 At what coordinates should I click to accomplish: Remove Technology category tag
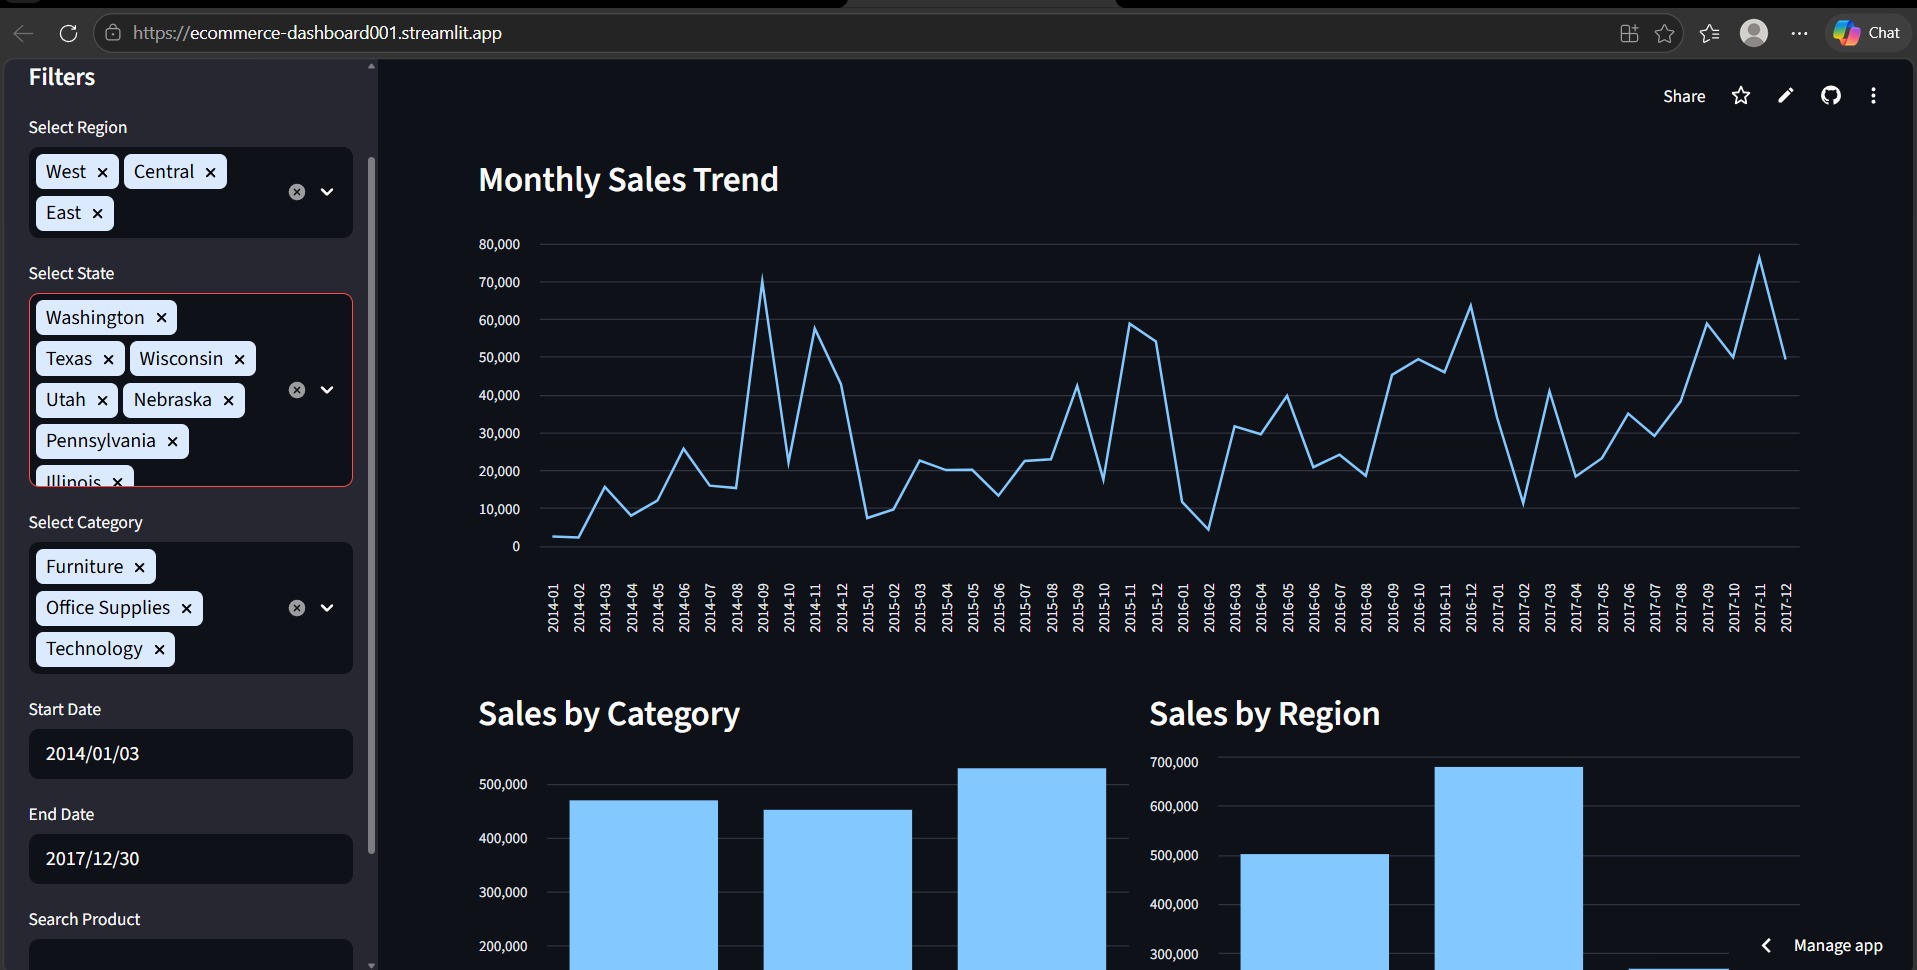click(159, 649)
